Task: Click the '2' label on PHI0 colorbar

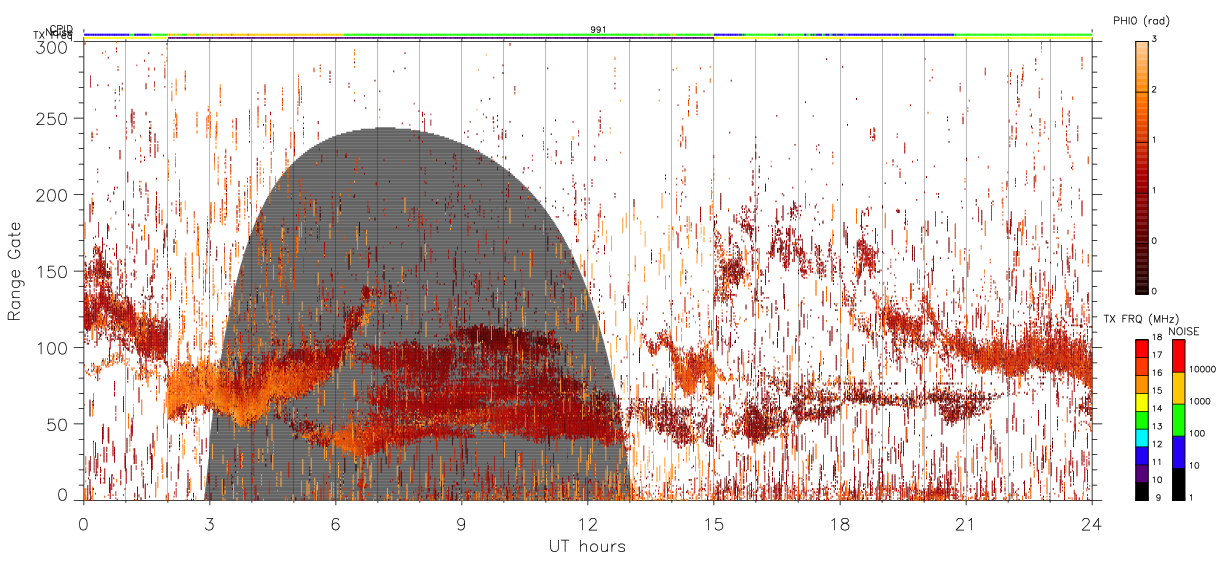Action: [x=1154, y=91]
